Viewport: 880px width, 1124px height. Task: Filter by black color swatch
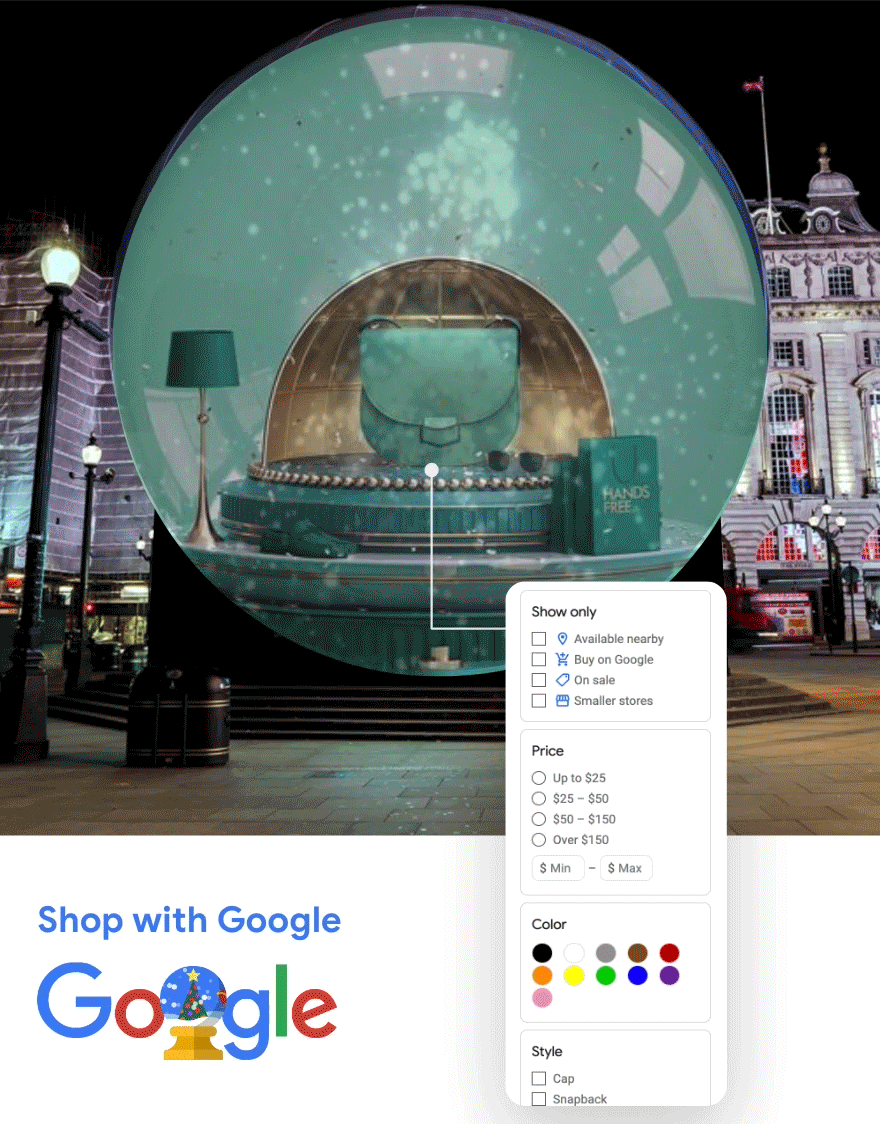pos(542,953)
